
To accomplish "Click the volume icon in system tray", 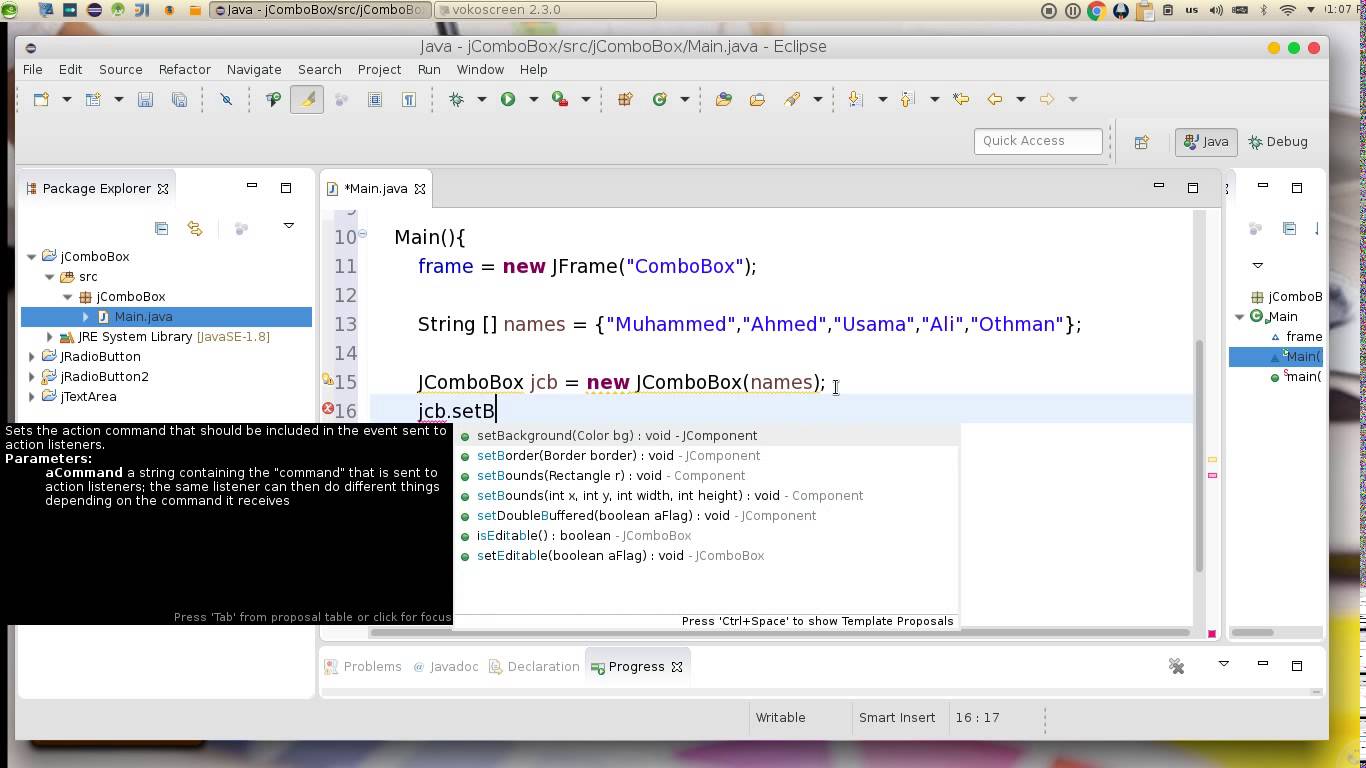I will point(1216,11).
